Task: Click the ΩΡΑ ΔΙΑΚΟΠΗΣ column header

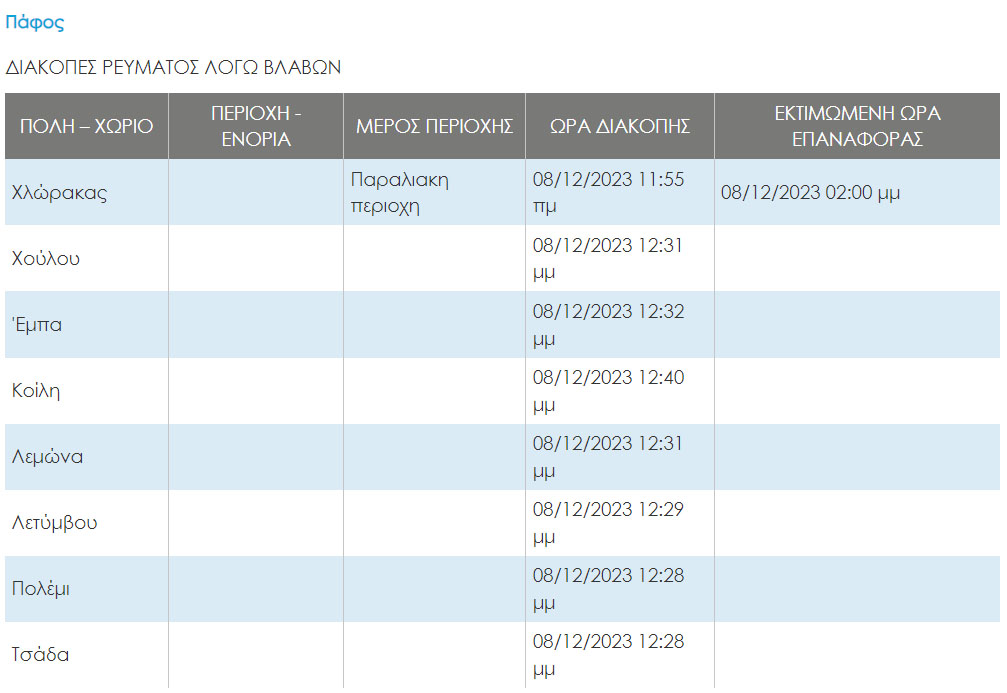Action: tap(620, 126)
